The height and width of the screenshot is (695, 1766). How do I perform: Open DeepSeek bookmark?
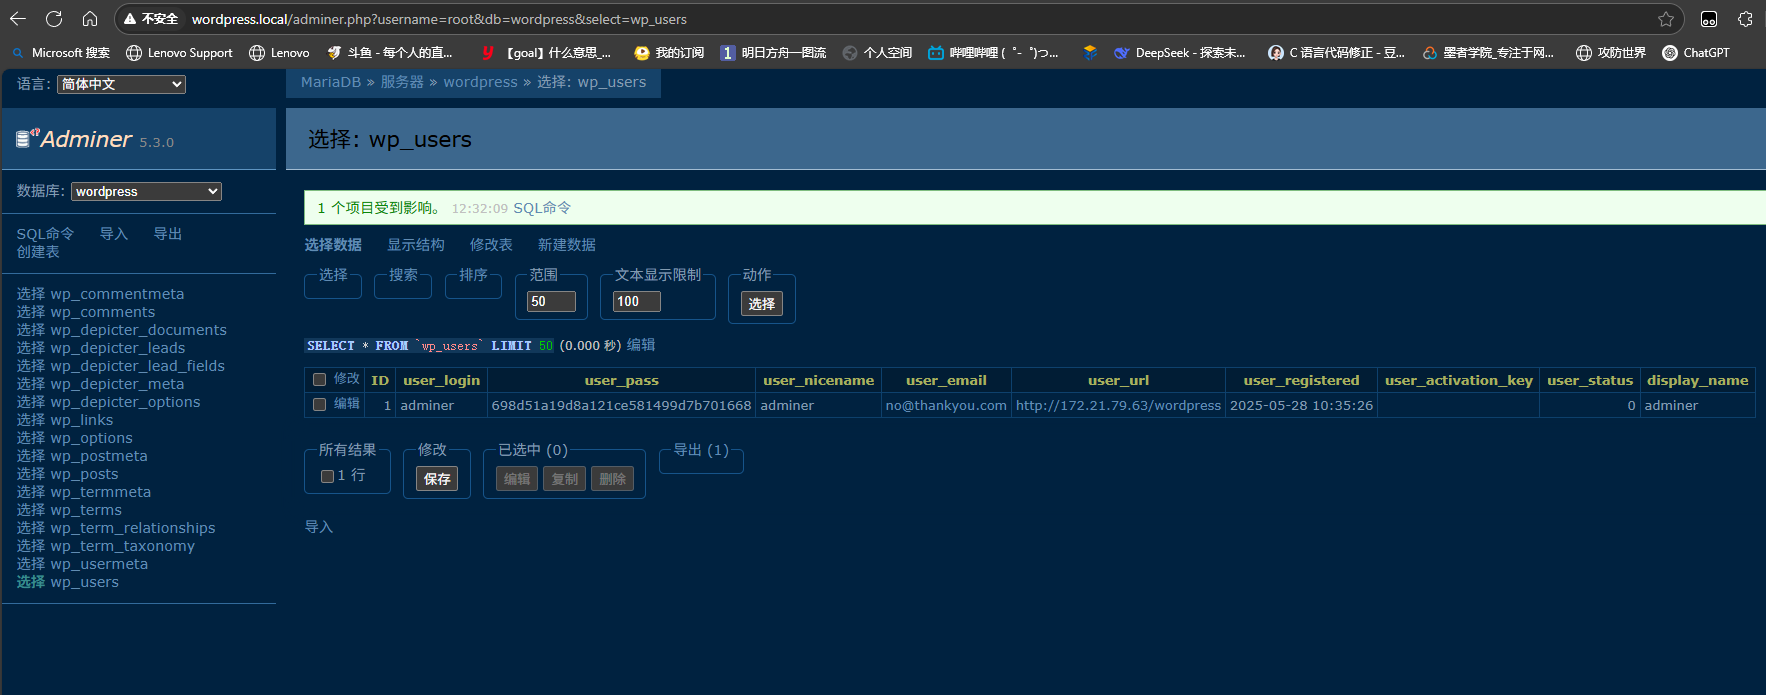pos(1180,53)
